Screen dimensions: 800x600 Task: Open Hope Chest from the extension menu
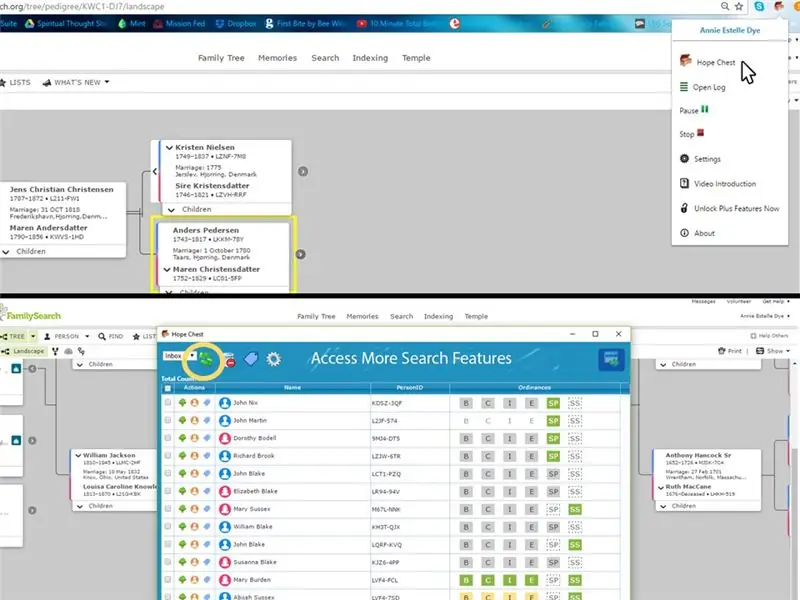pyautogui.click(x=708, y=62)
